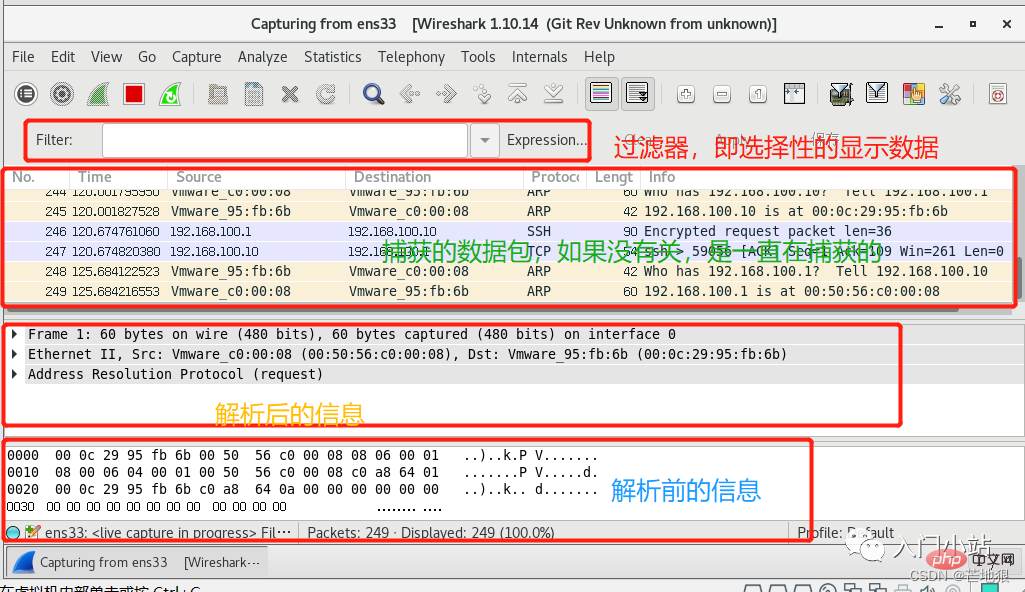1025x592 pixels.
Task: Expand the Address Resolution Protocol section
Action: coord(13,373)
